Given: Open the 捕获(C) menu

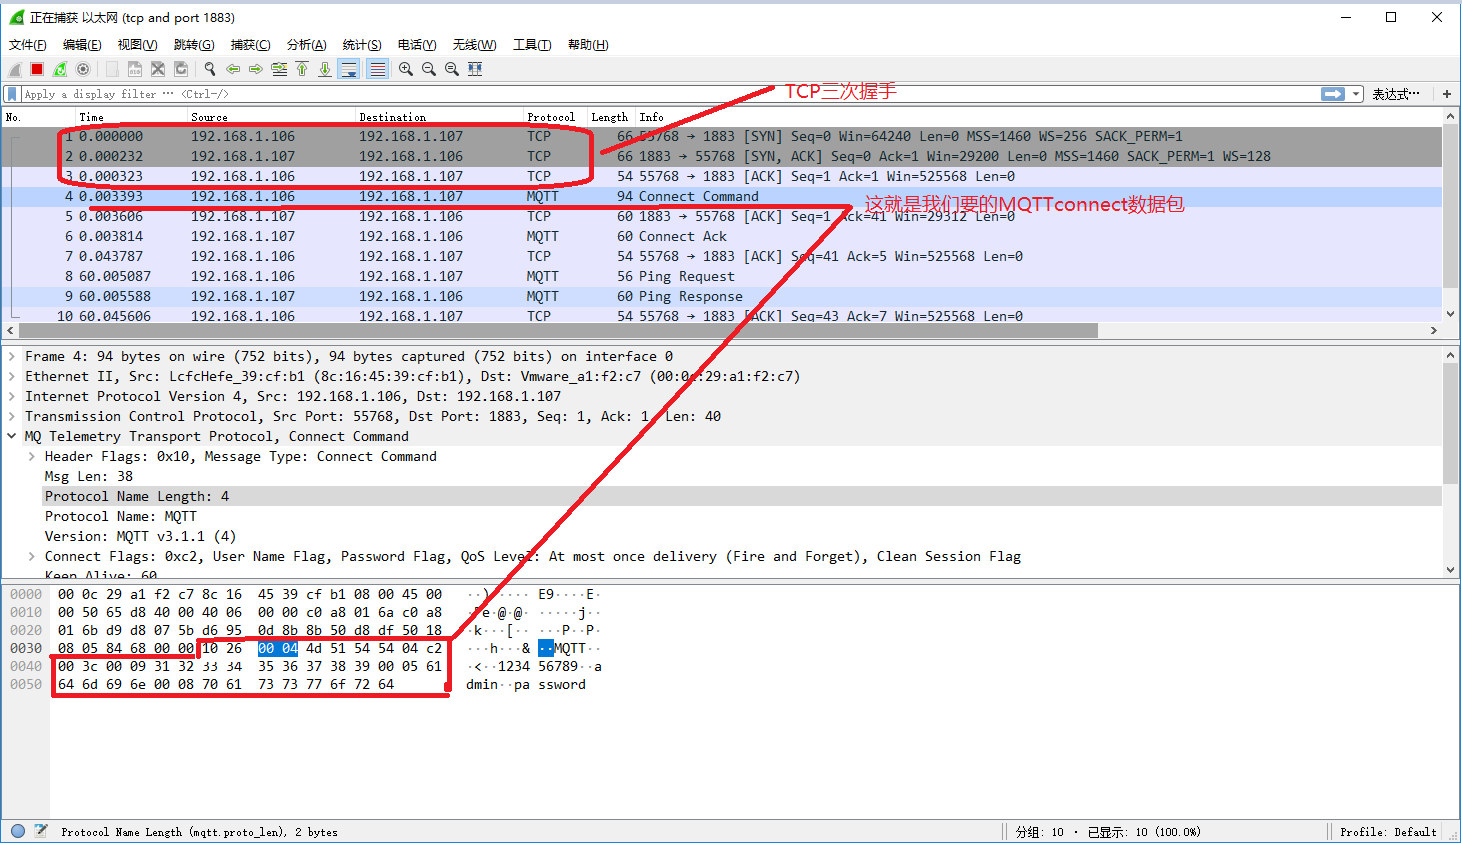Looking at the screenshot, I should pos(251,45).
